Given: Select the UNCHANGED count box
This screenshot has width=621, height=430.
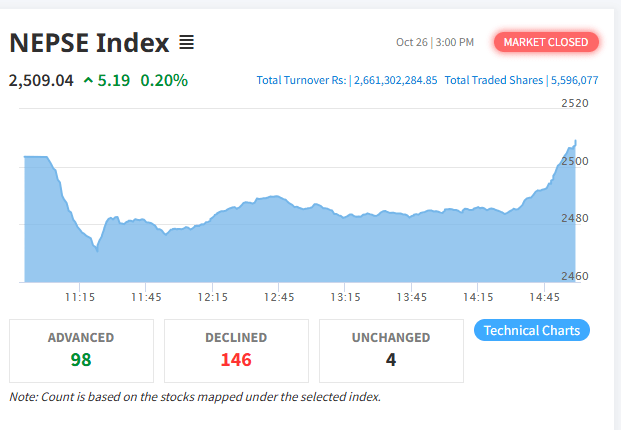Looking at the screenshot, I should click(x=391, y=351).
